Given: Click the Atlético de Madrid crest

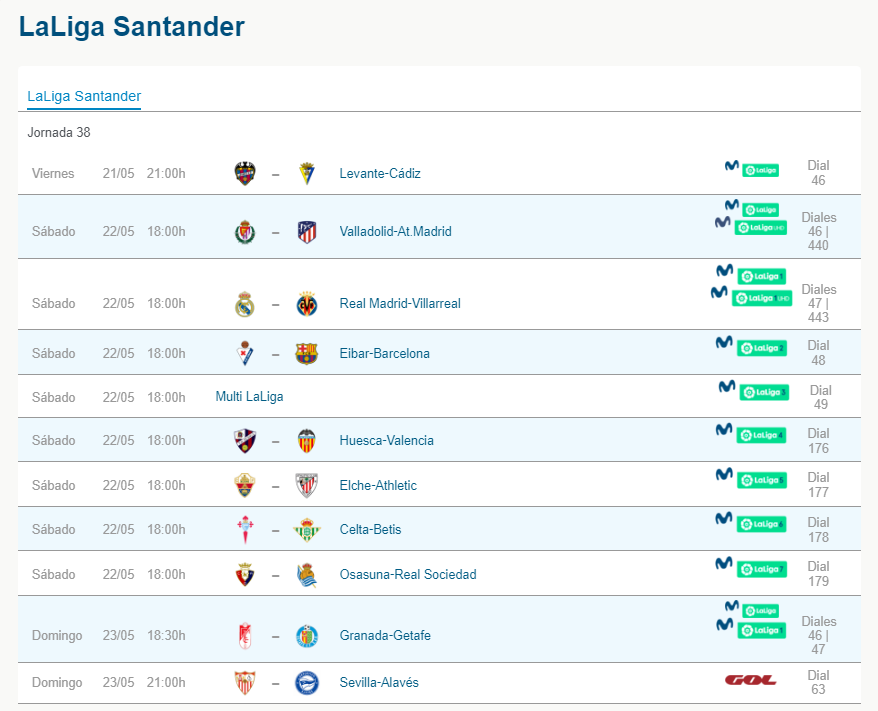Looking at the screenshot, I should (307, 231).
